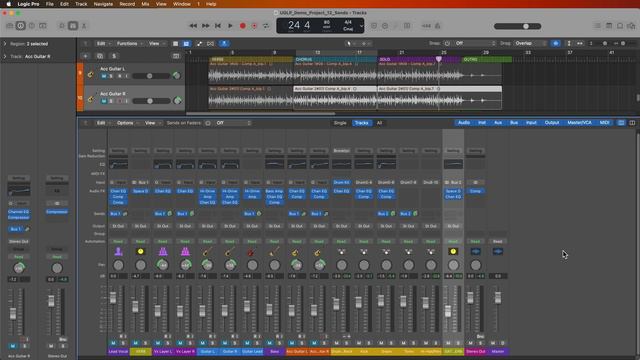
Task: Show automation in tracks area
Action: point(199,43)
